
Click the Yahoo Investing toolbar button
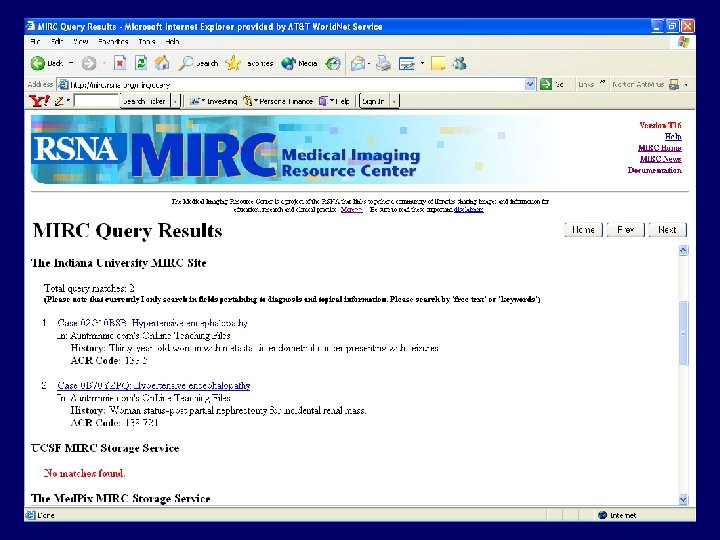(x=214, y=101)
